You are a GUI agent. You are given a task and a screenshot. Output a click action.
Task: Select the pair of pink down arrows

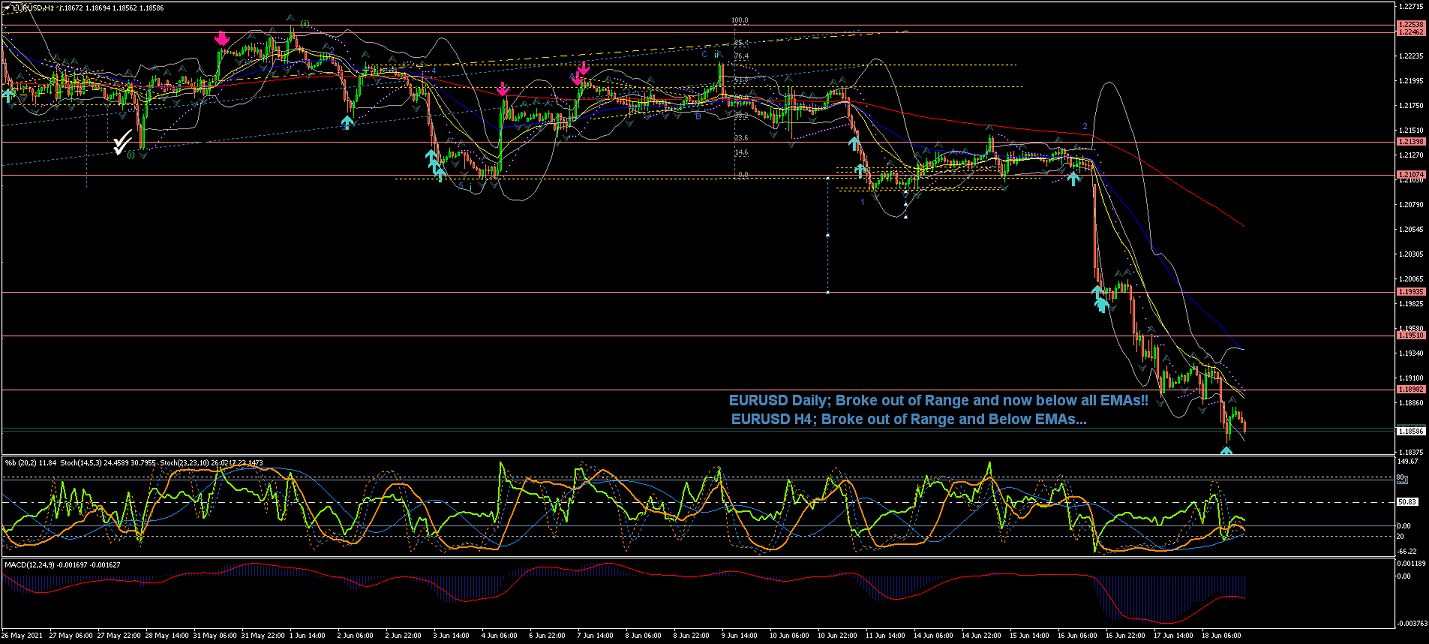(x=579, y=73)
